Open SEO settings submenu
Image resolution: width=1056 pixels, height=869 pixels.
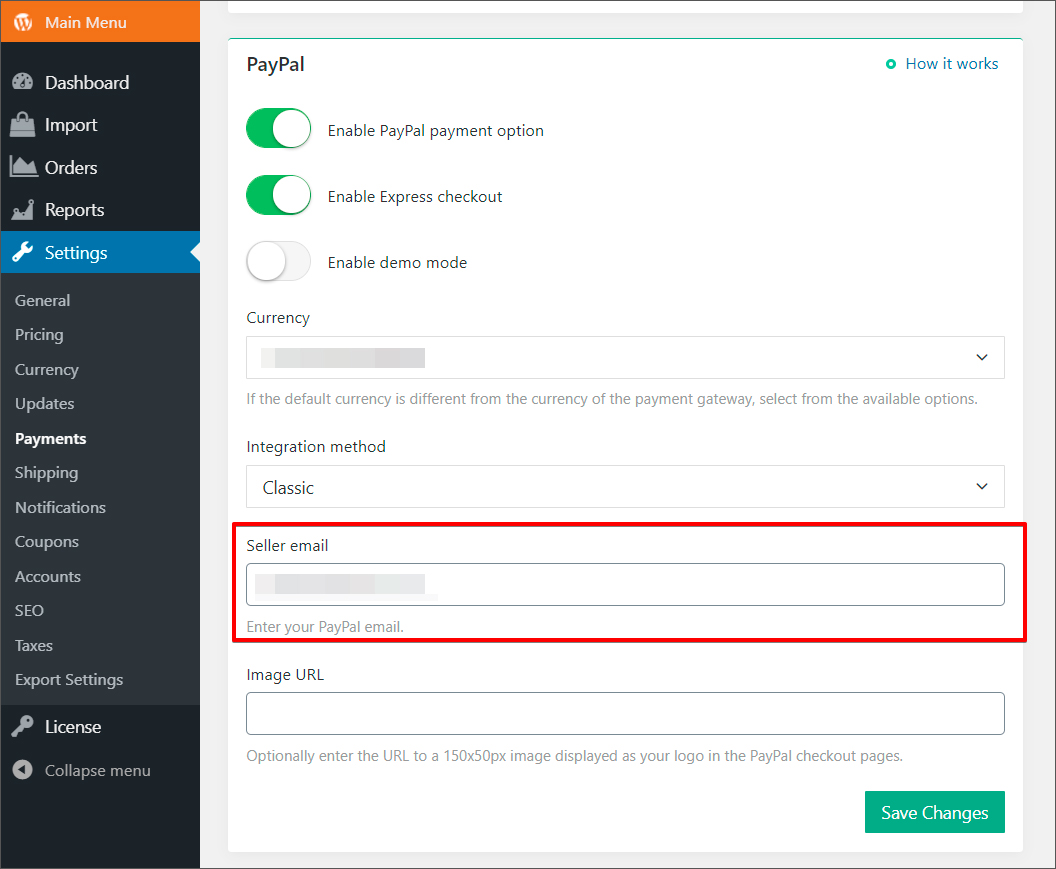click(29, 610)
